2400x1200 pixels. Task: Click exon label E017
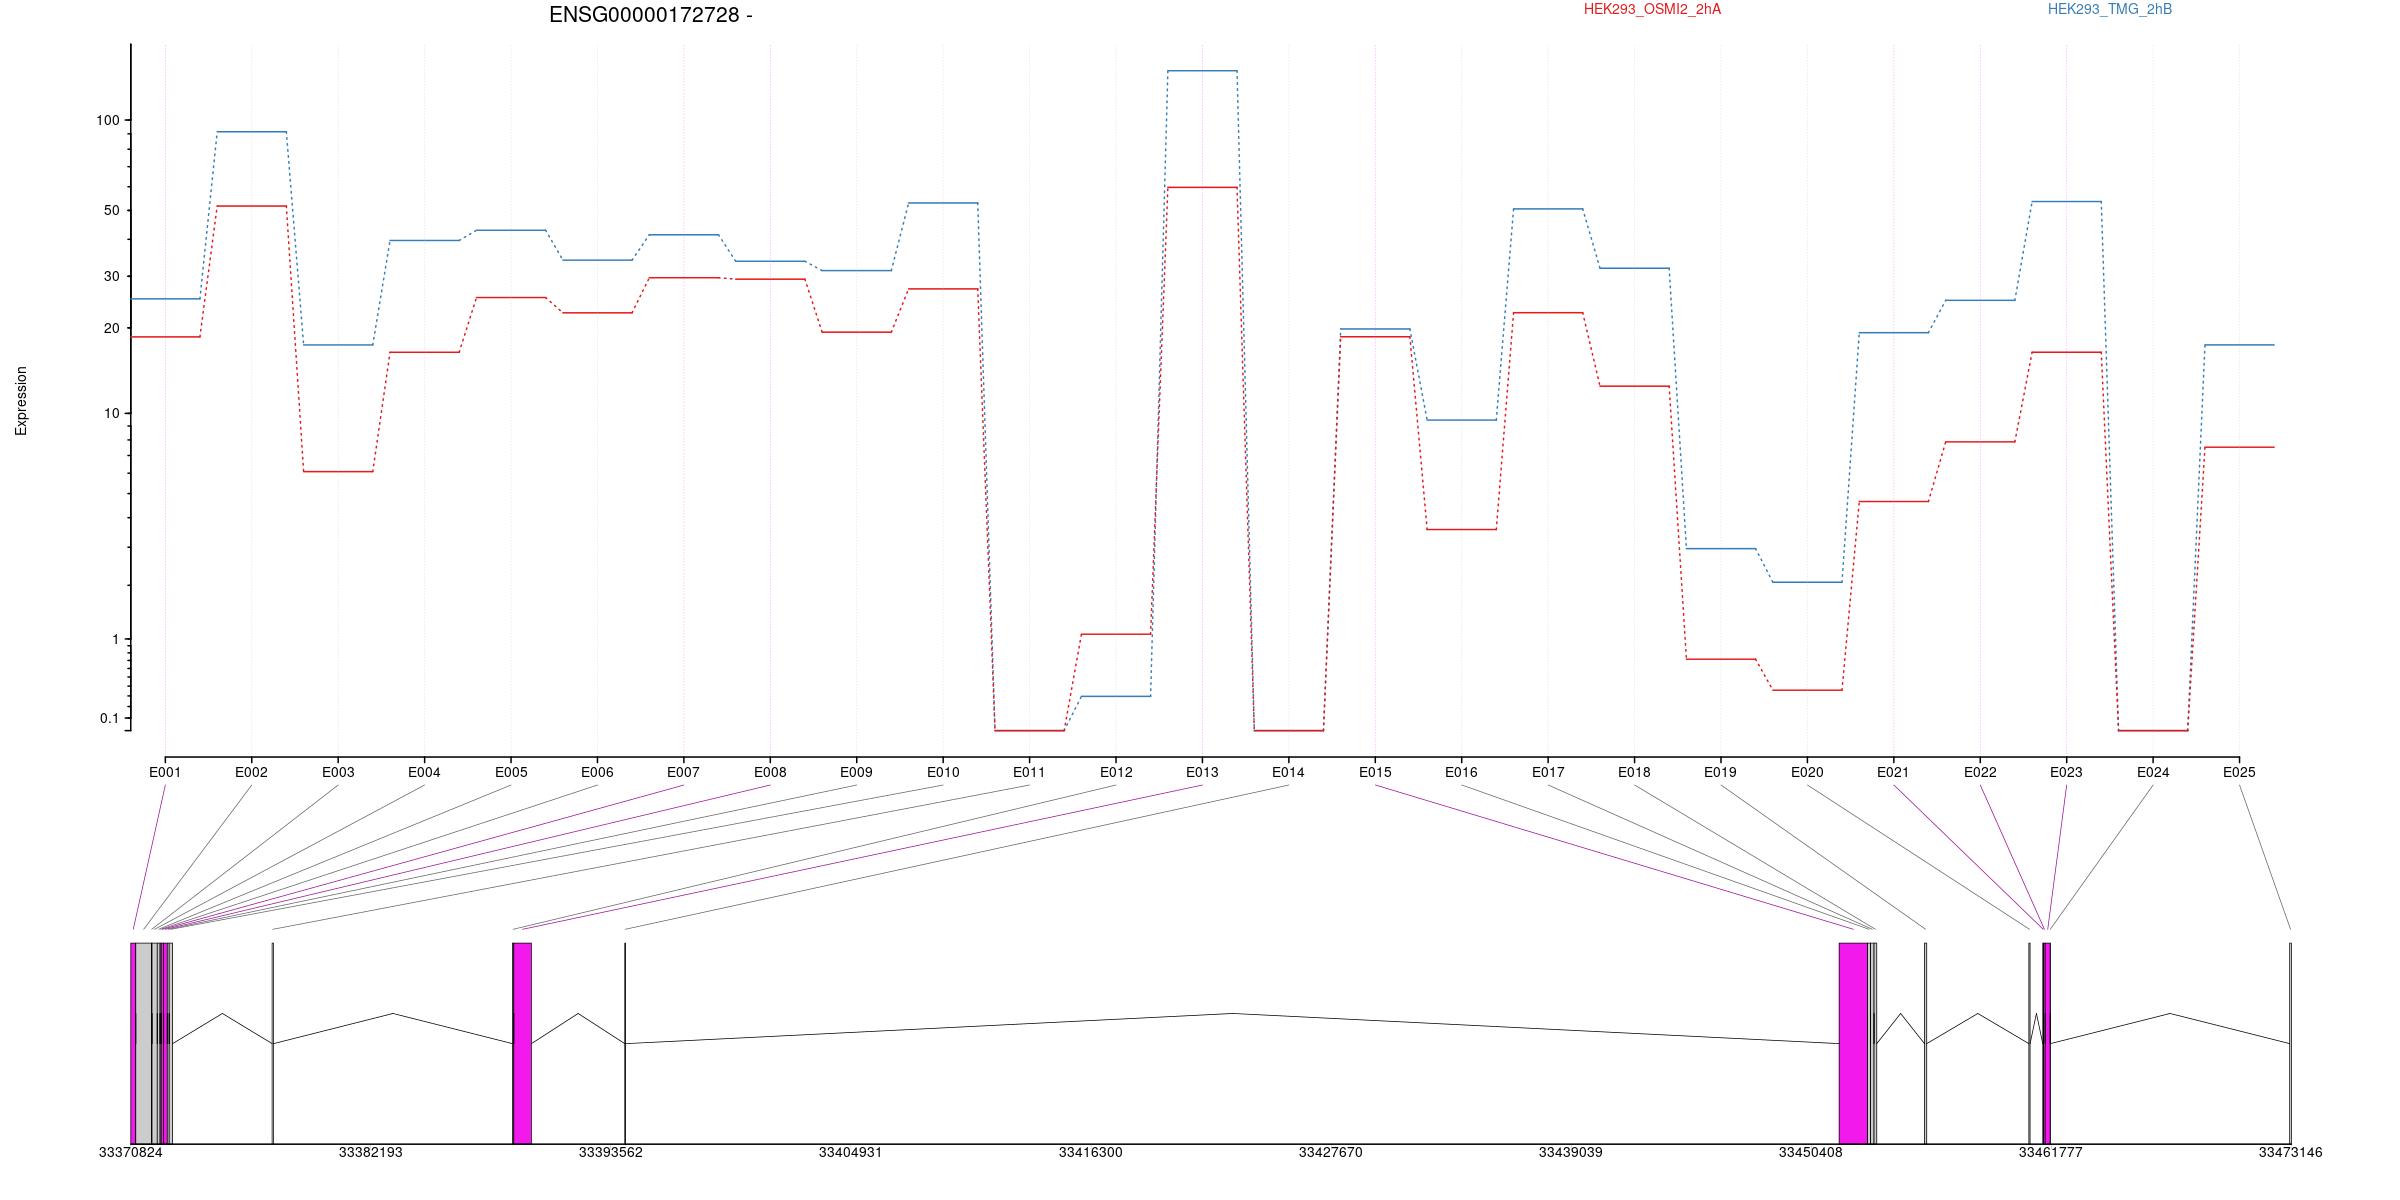[1548, 772]
